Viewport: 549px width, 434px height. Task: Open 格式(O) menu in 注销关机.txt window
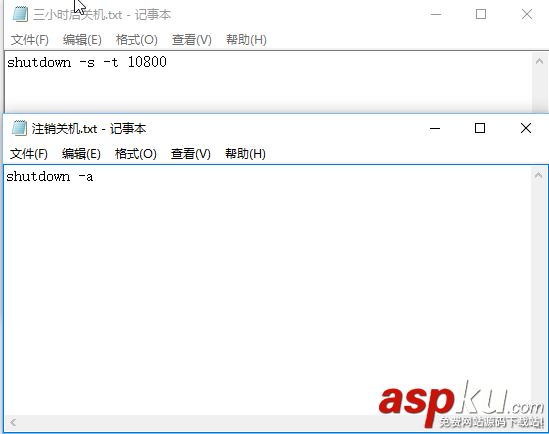click(136, 154)
